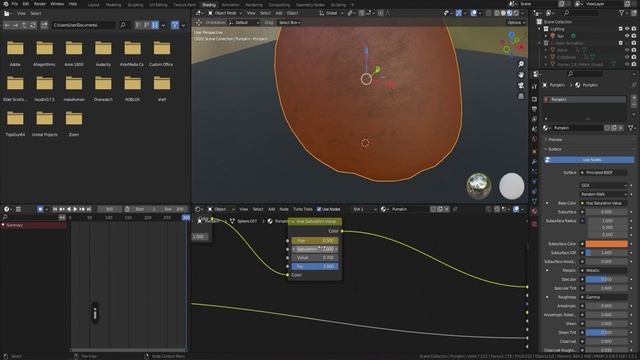Click the file browser search icon

(123, 25)
